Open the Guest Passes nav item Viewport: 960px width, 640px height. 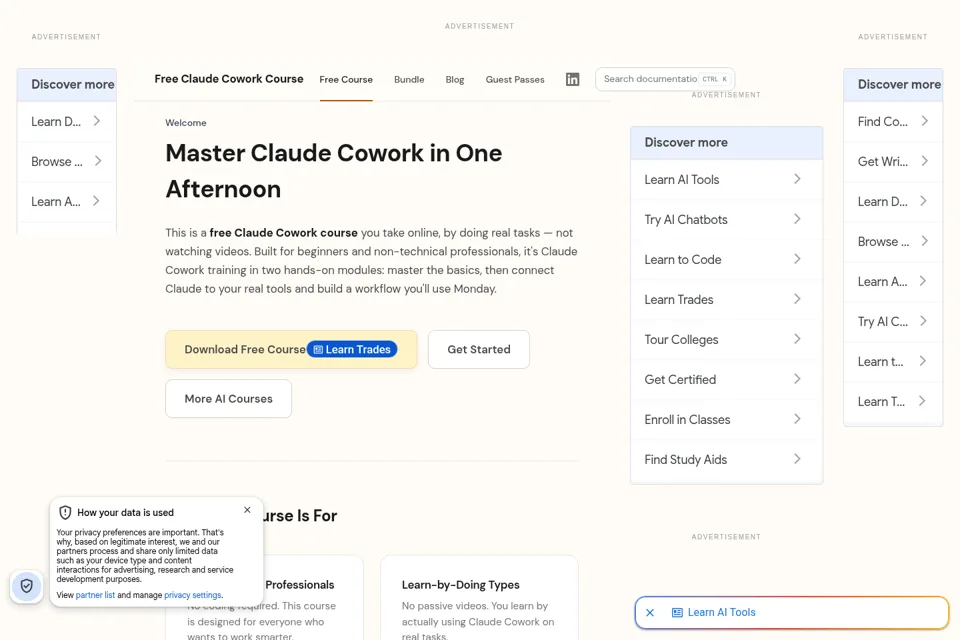[515, 80]
